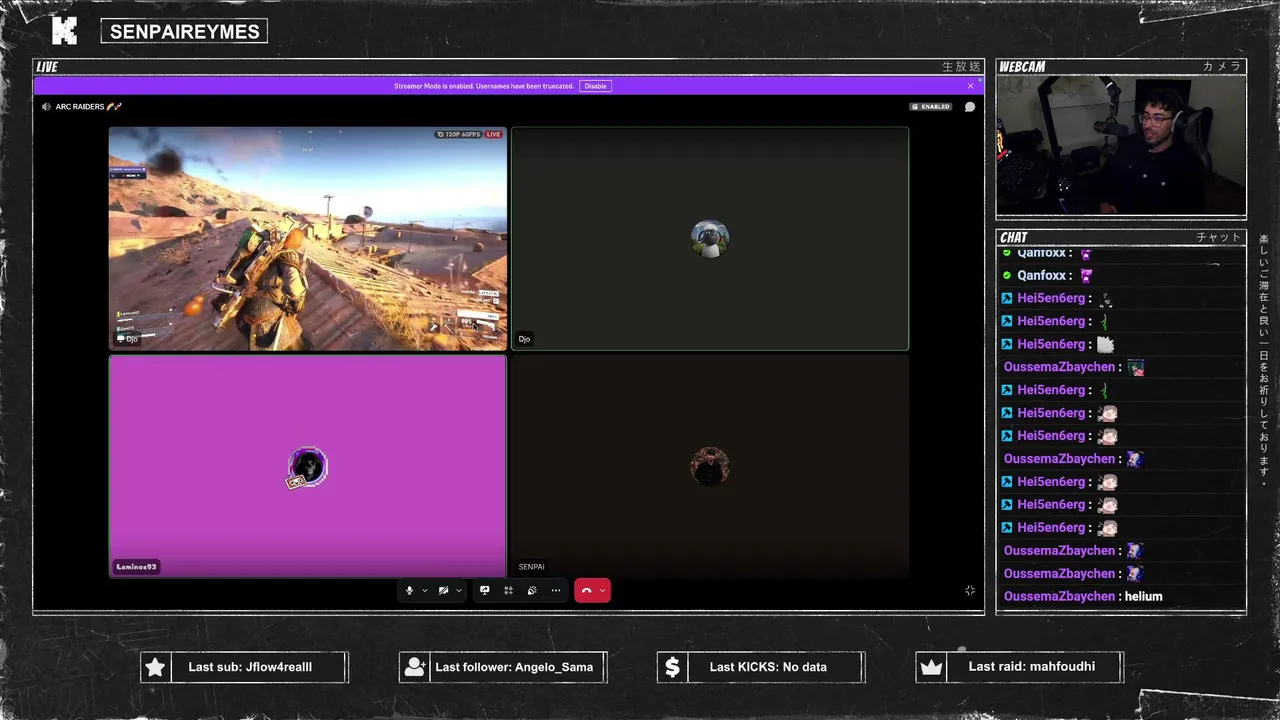The width and height of the screenshot is (1280, 720).
Task: Click the SENPAIREYMES channel name
Action: pyautogui.click(x=184, y=32)
